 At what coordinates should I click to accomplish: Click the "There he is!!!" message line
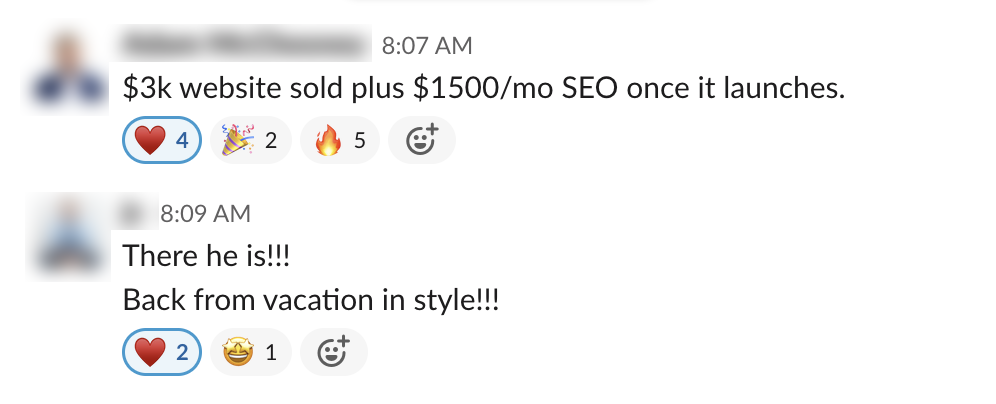207,256
